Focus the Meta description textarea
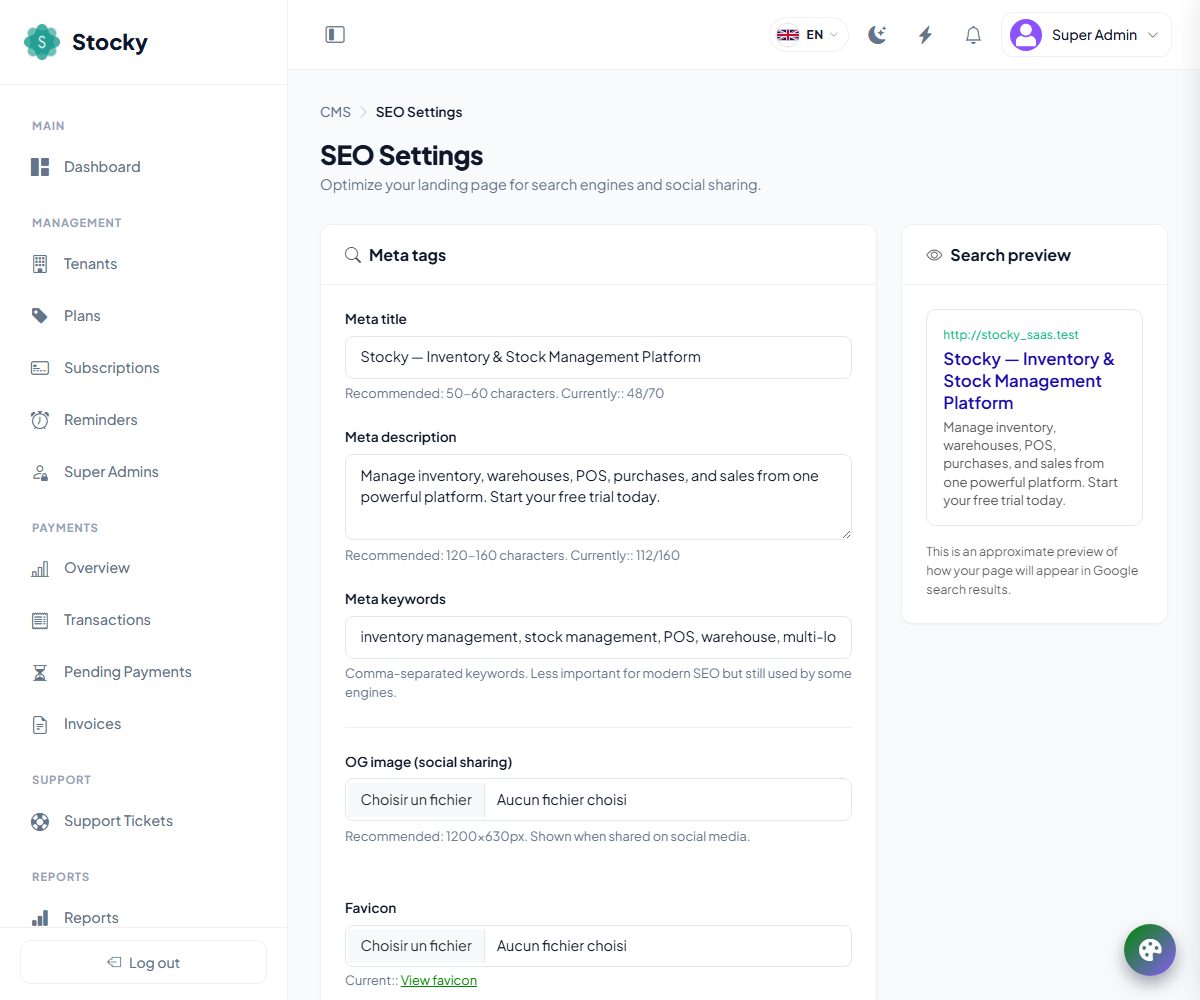The width and height of the screenshot is (1200, 1000). pyautogui.click(x=598, y=497)
